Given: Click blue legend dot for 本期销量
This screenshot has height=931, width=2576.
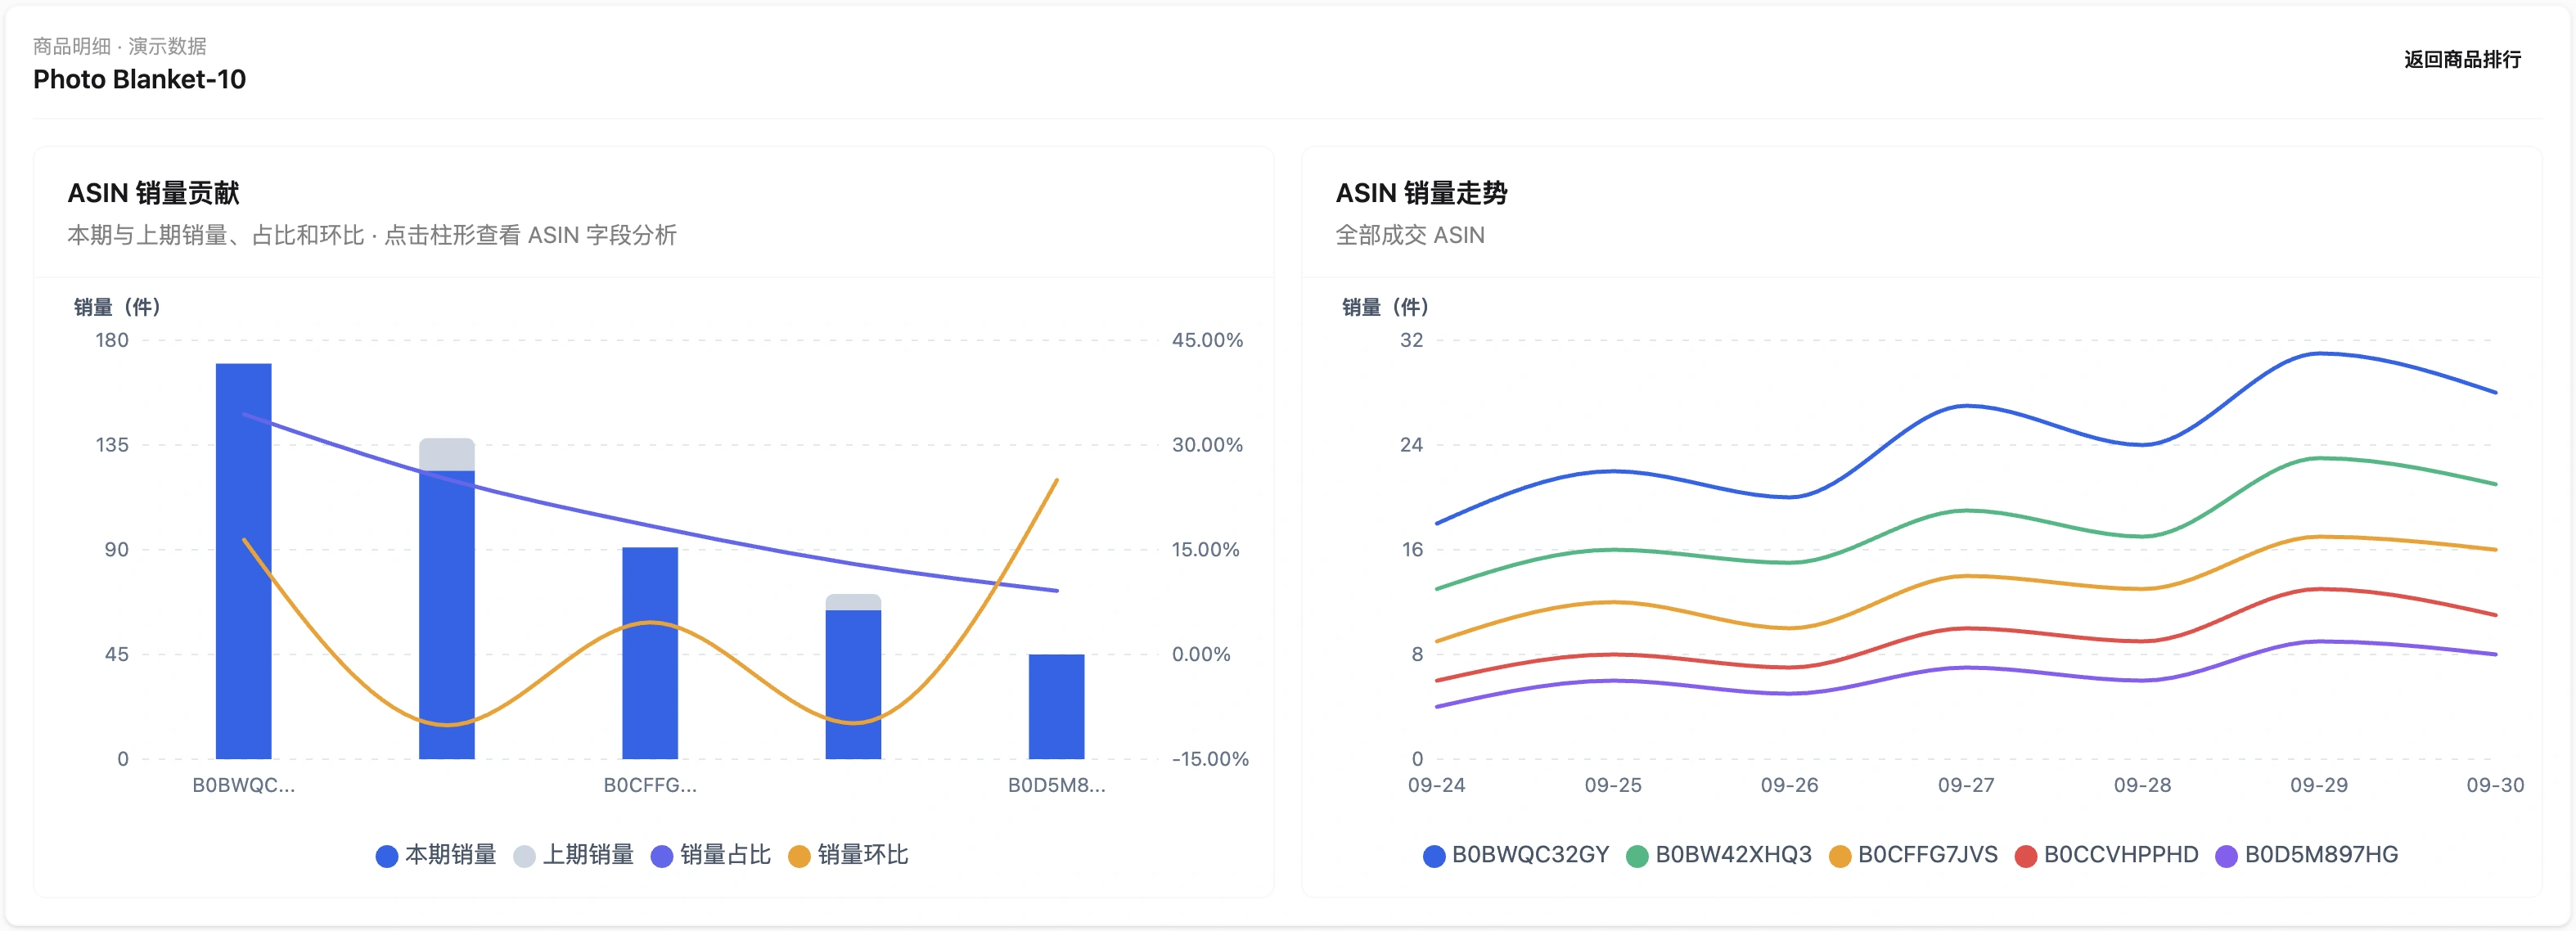Looking at the screenshot, I should [x=387, y=856].
